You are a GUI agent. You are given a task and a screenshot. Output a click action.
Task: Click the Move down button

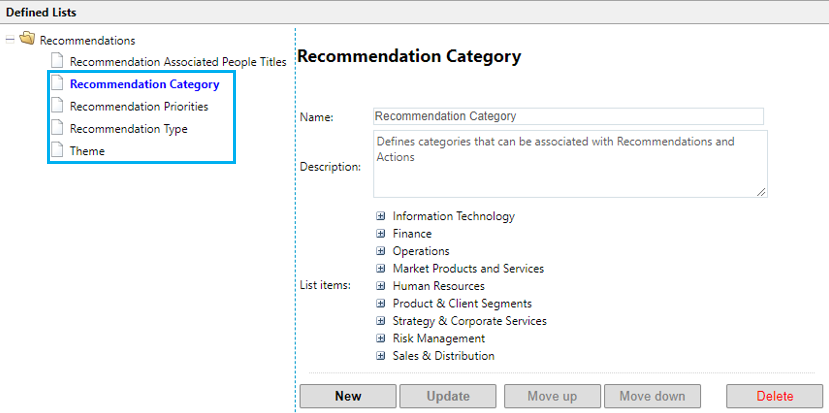(652, 396)
